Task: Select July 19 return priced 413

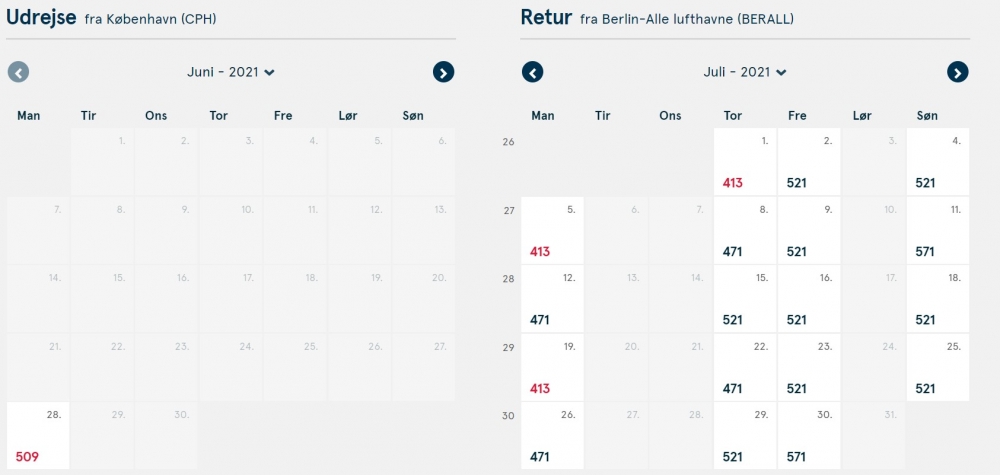Action: click(552, 367)
